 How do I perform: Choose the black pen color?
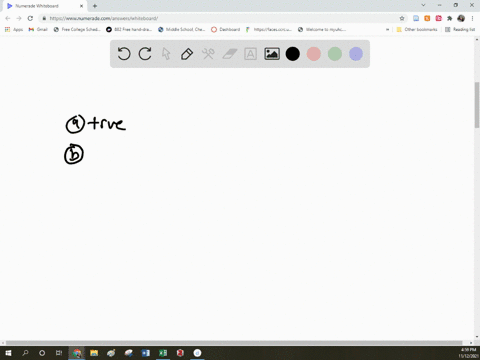293,54
